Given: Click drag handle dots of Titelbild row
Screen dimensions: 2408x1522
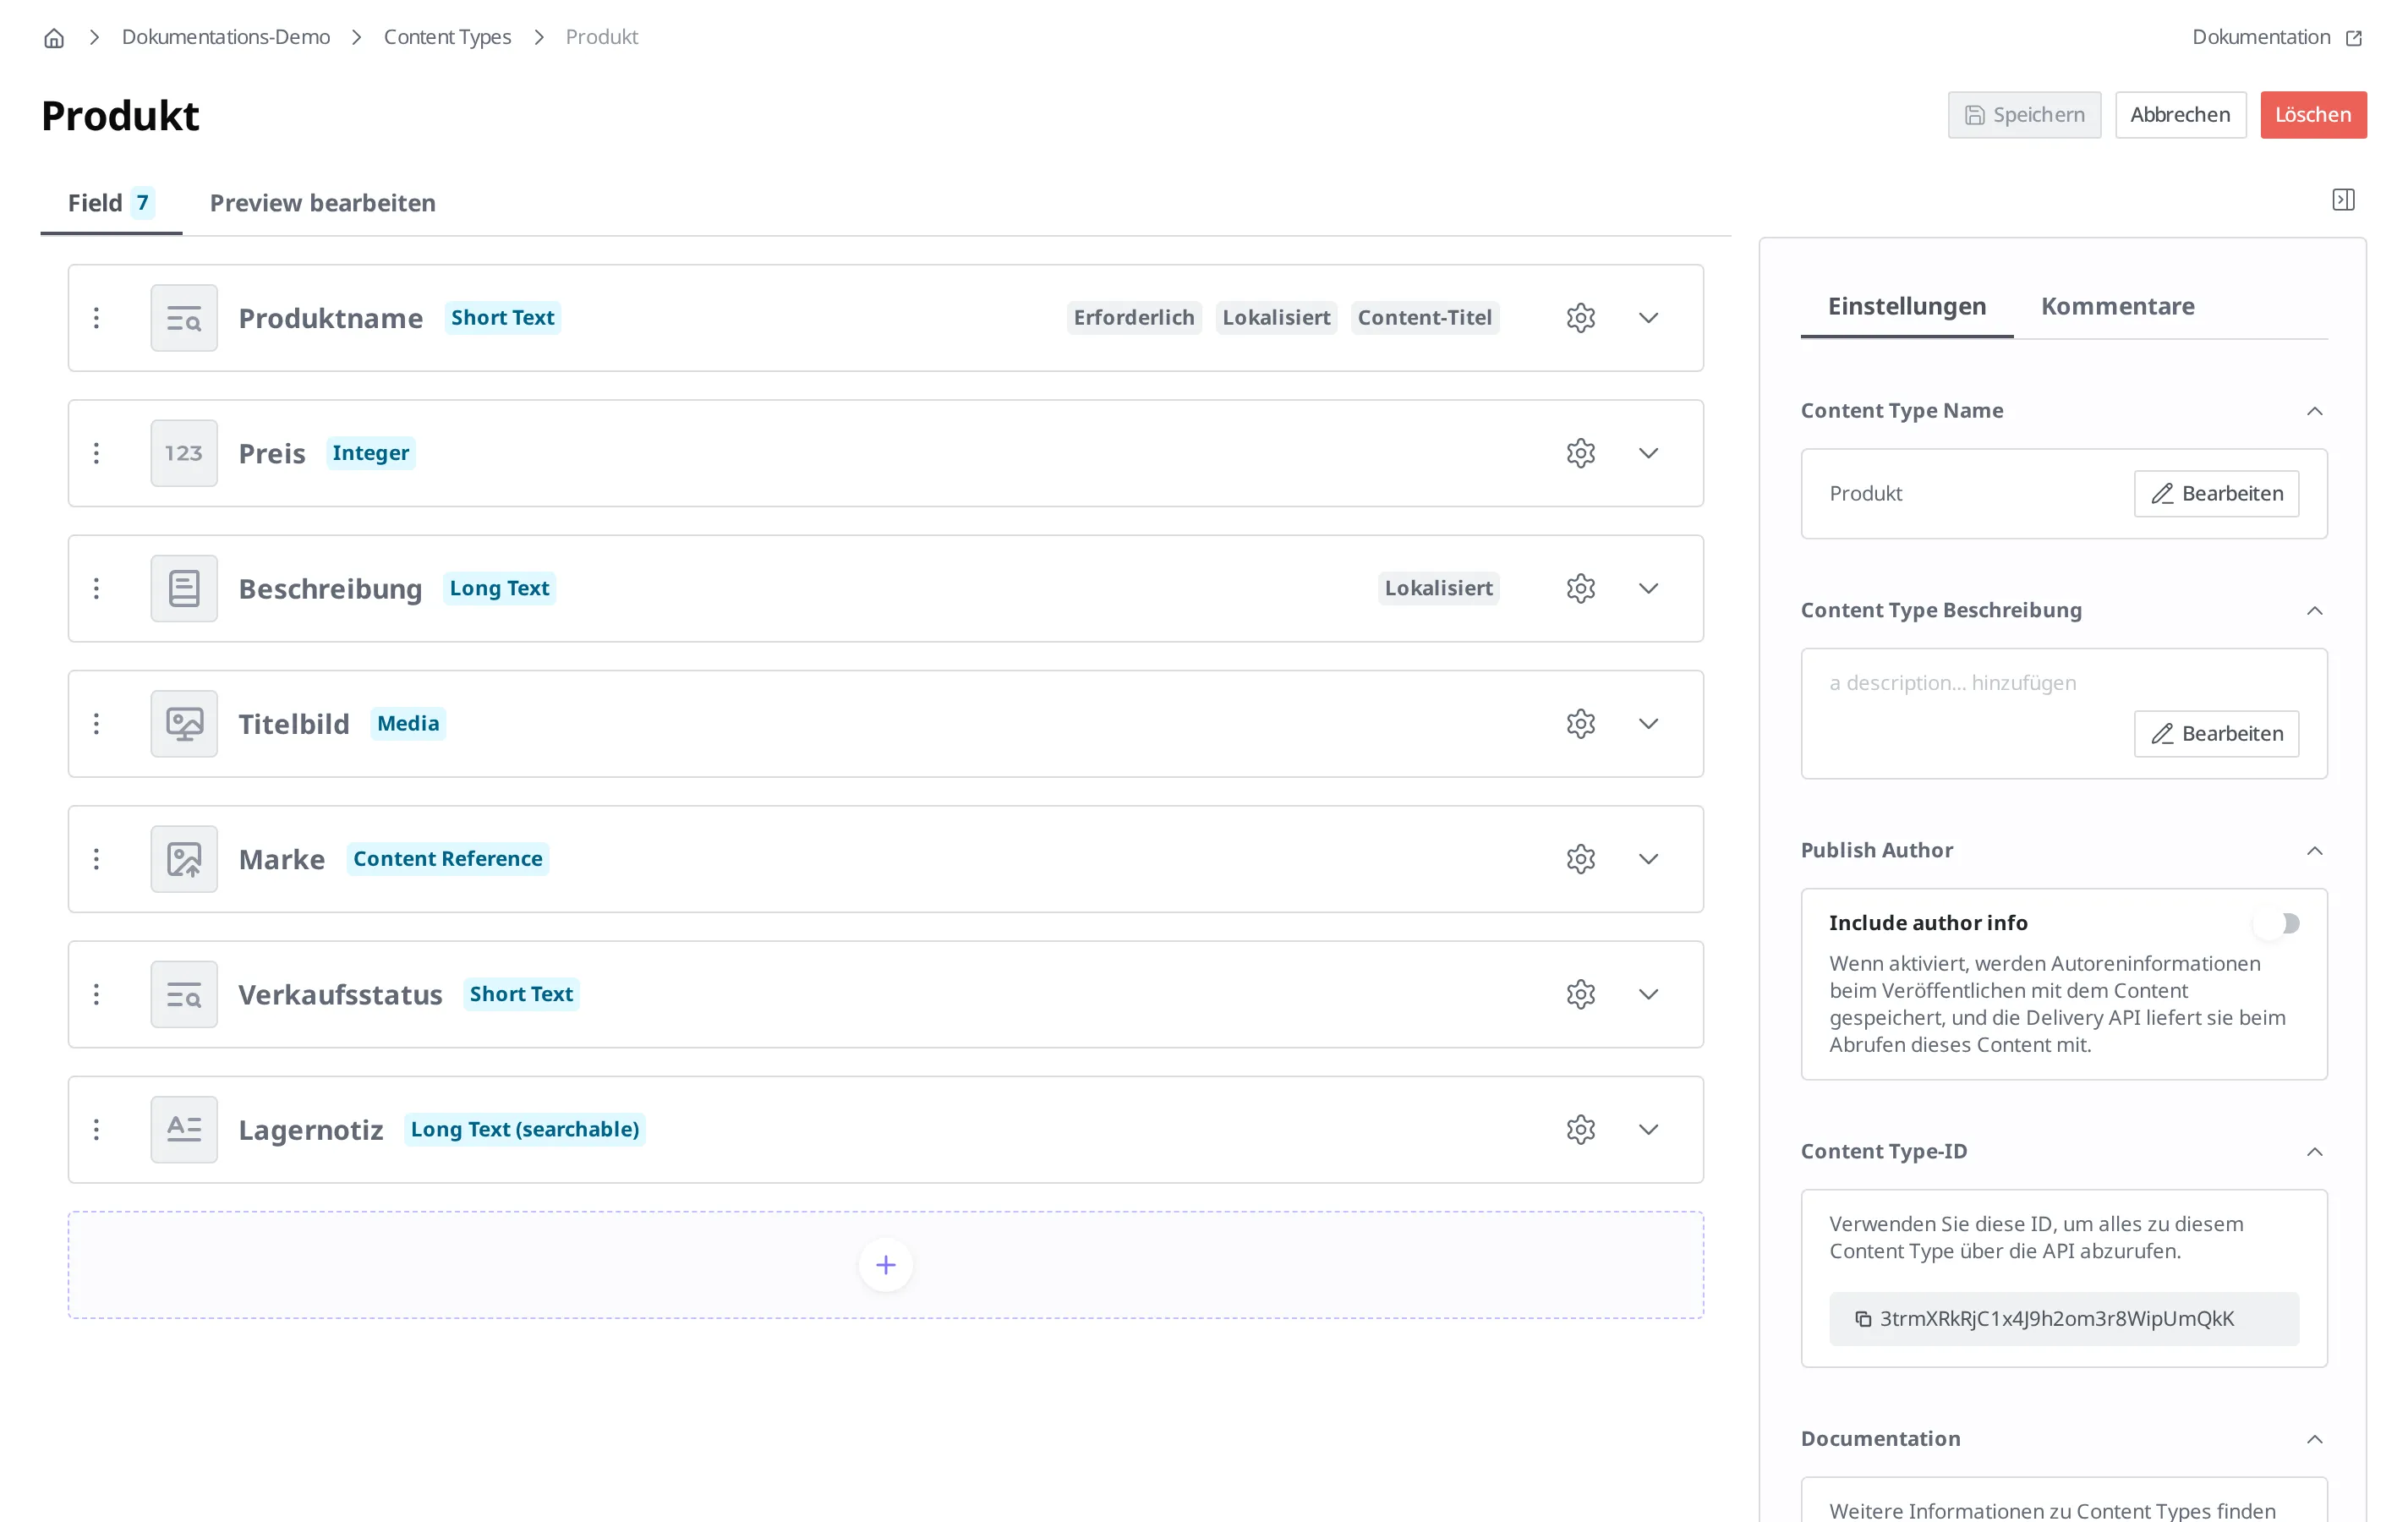Looking at the screenshot, I should 96,723.
